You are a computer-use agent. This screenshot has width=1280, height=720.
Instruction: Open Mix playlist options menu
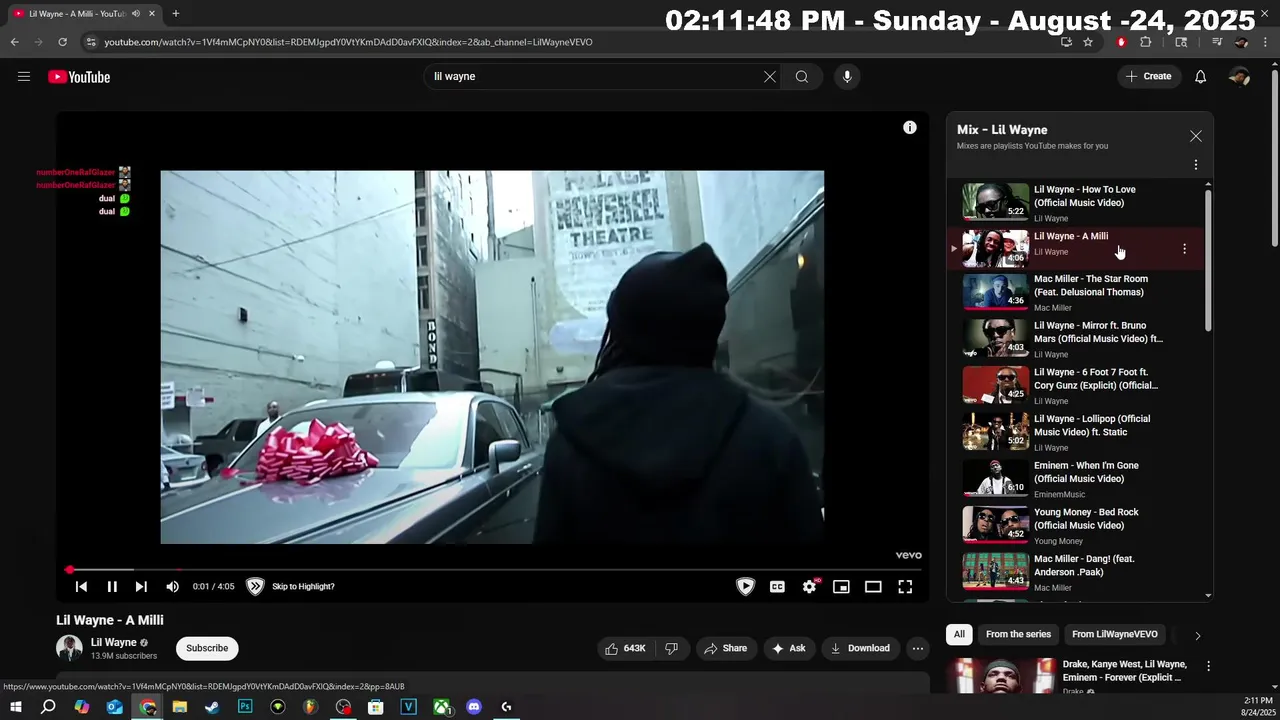point(1196,165)
